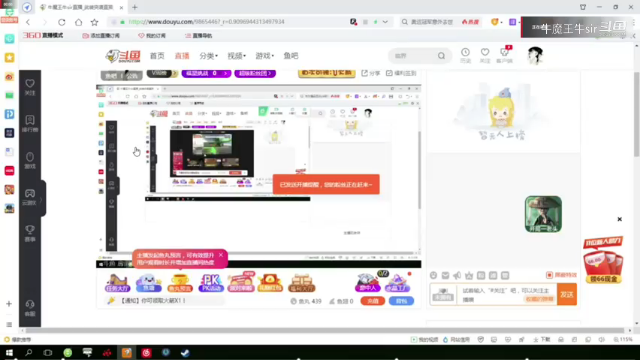
Task: Open the purple 超级粉丝团 banner
Action: [x=255, y=73]
